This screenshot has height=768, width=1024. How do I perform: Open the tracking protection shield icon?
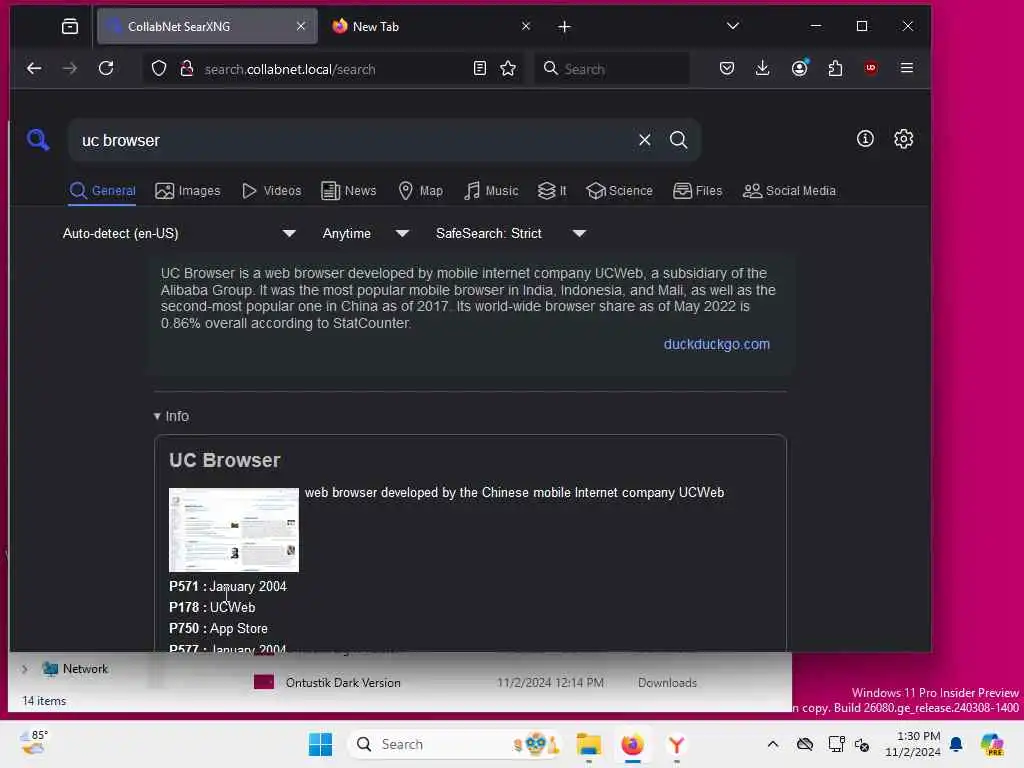point(159,69)
